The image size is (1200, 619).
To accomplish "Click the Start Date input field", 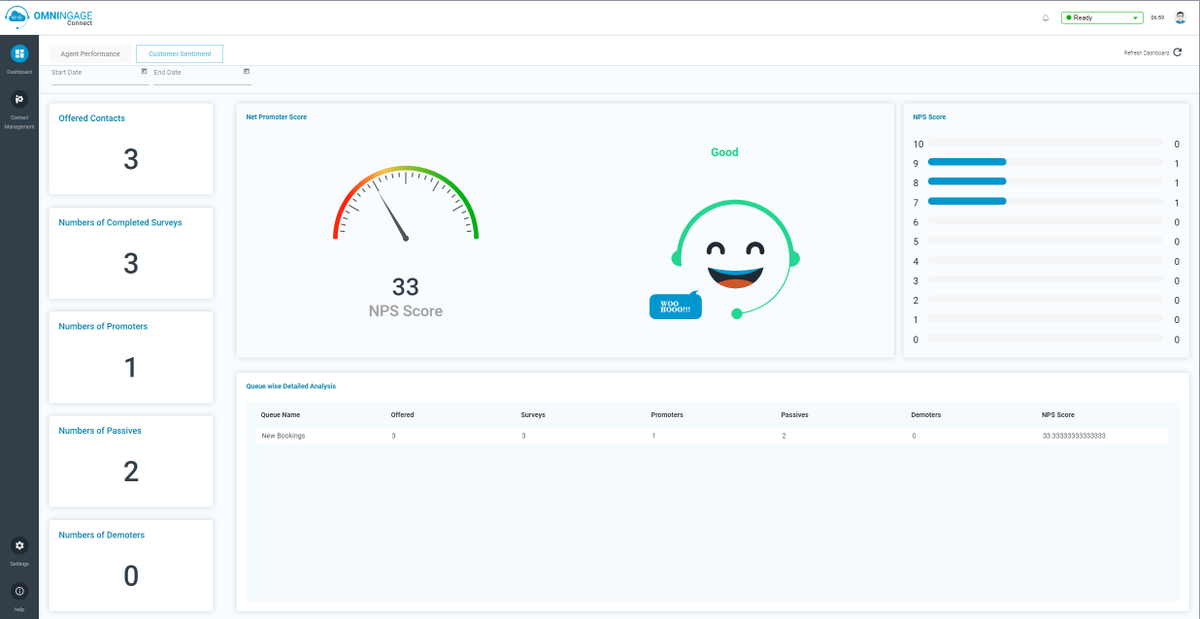I will click(x=99, y=75).
